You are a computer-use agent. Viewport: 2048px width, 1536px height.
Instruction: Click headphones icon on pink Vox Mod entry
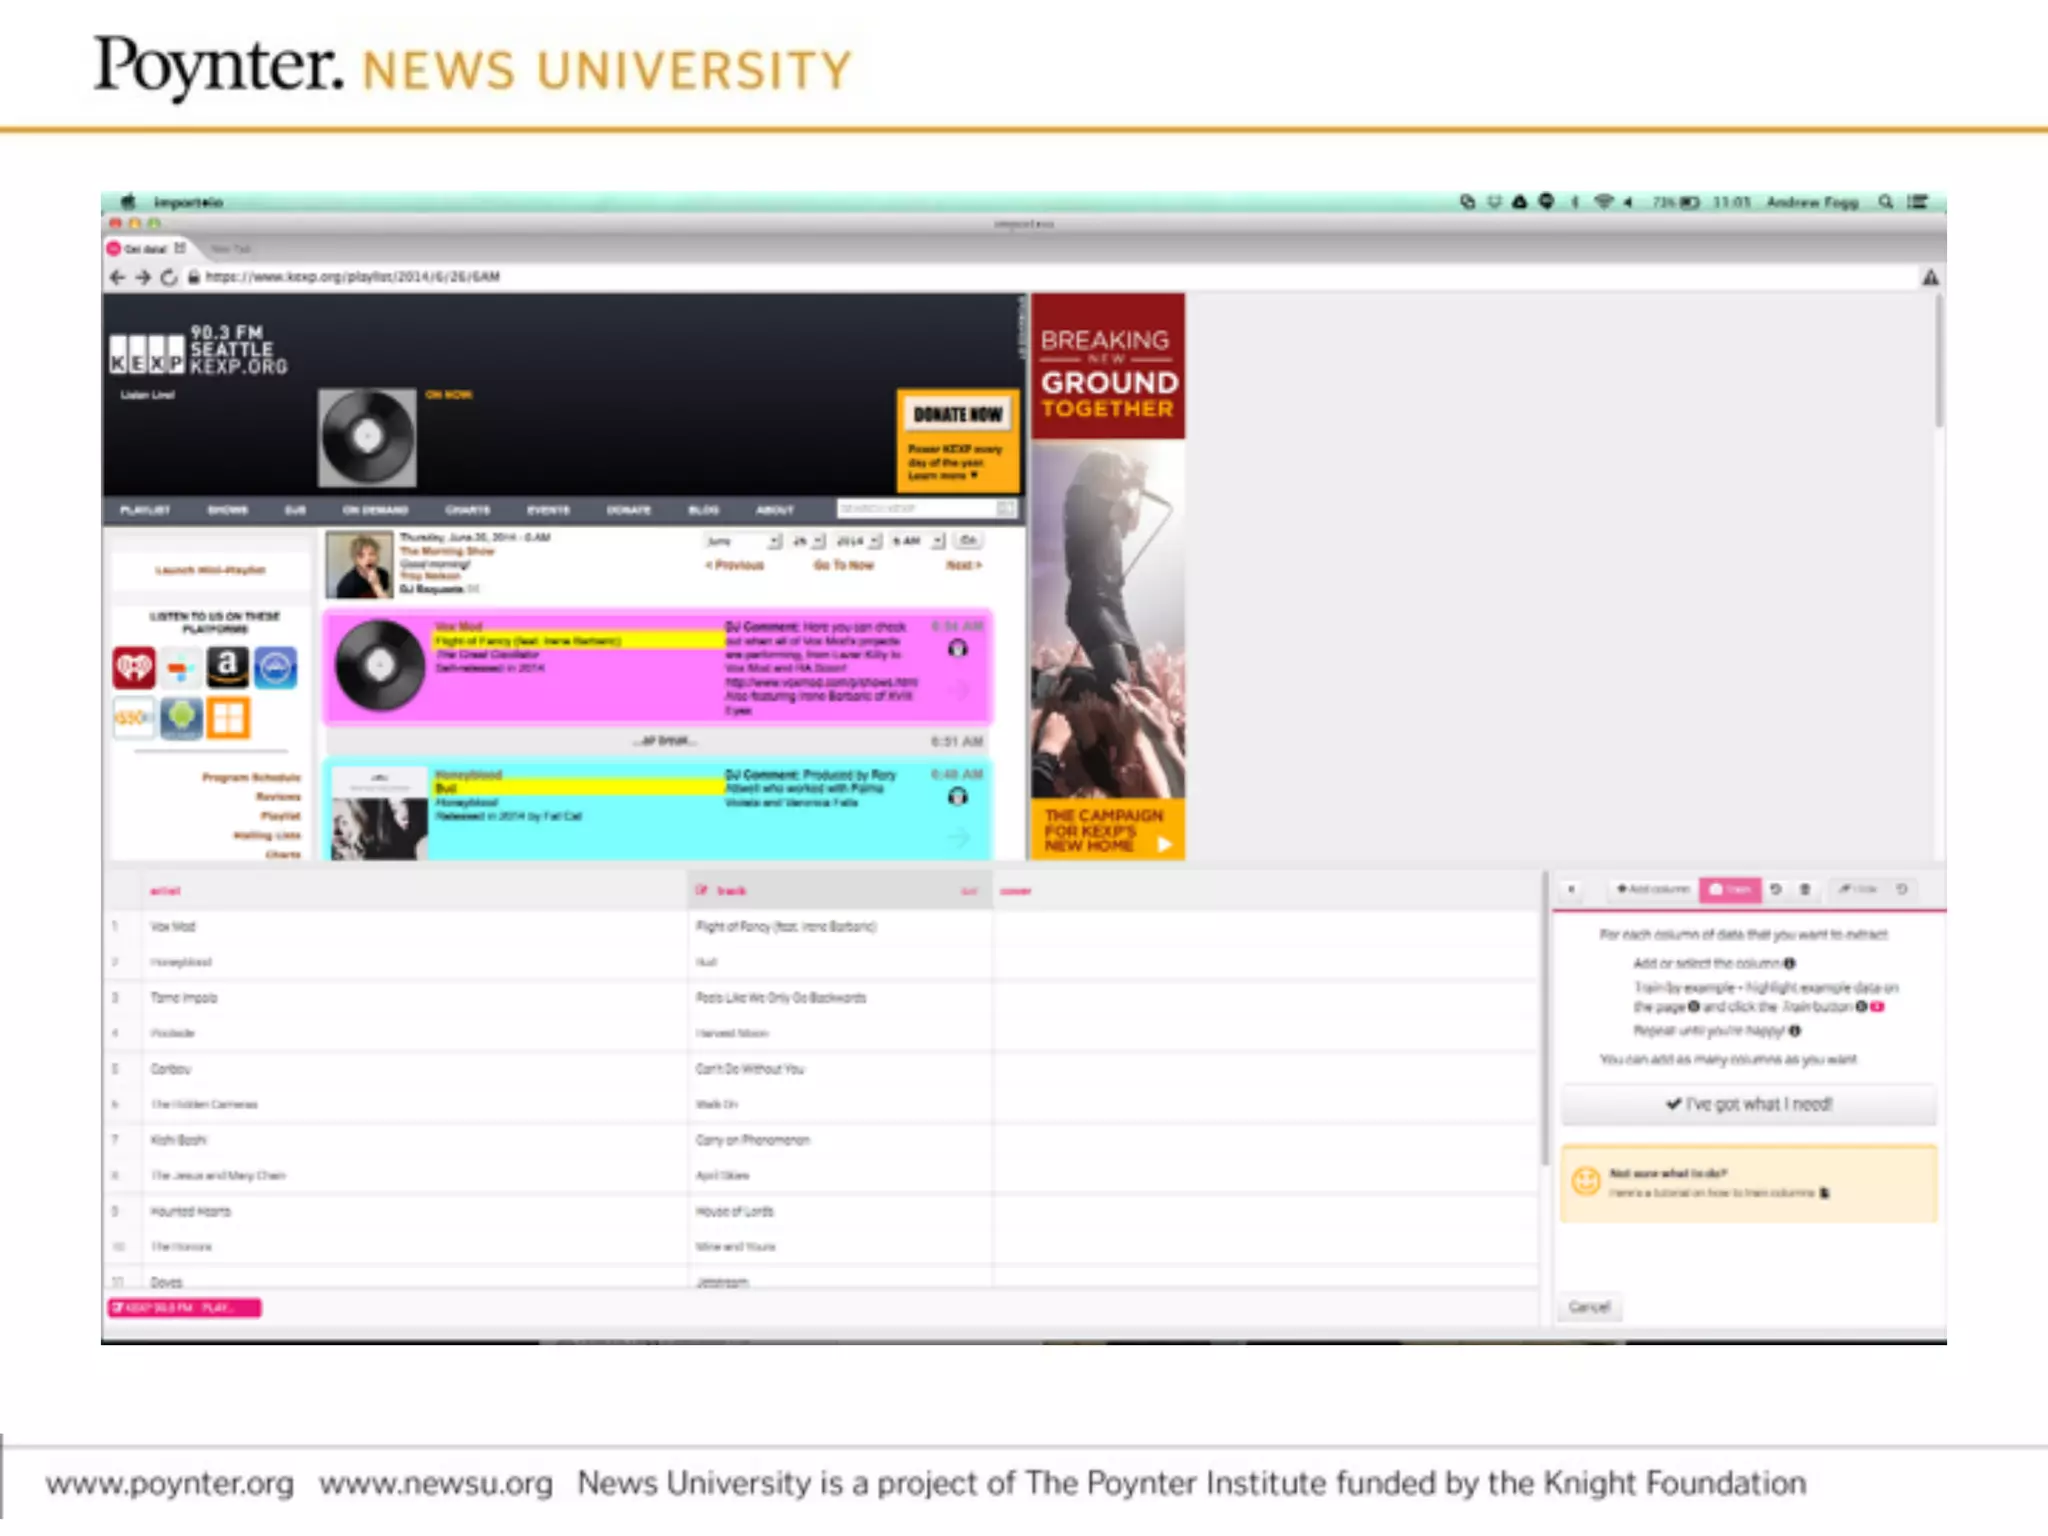957,649
